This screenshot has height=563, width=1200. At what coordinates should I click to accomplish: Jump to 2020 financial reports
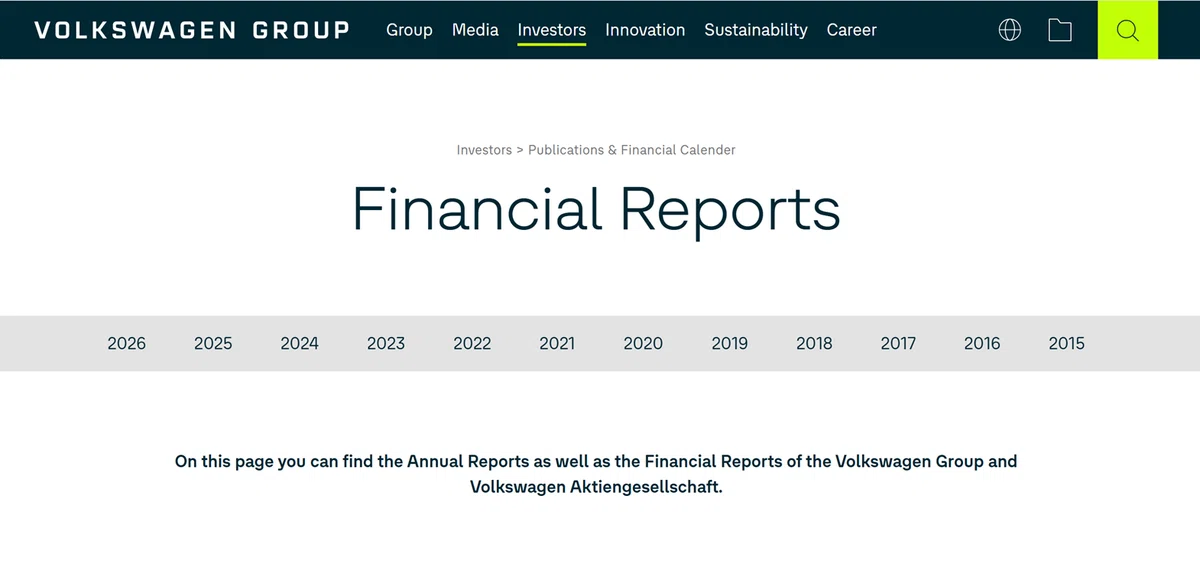click(643, 343)
